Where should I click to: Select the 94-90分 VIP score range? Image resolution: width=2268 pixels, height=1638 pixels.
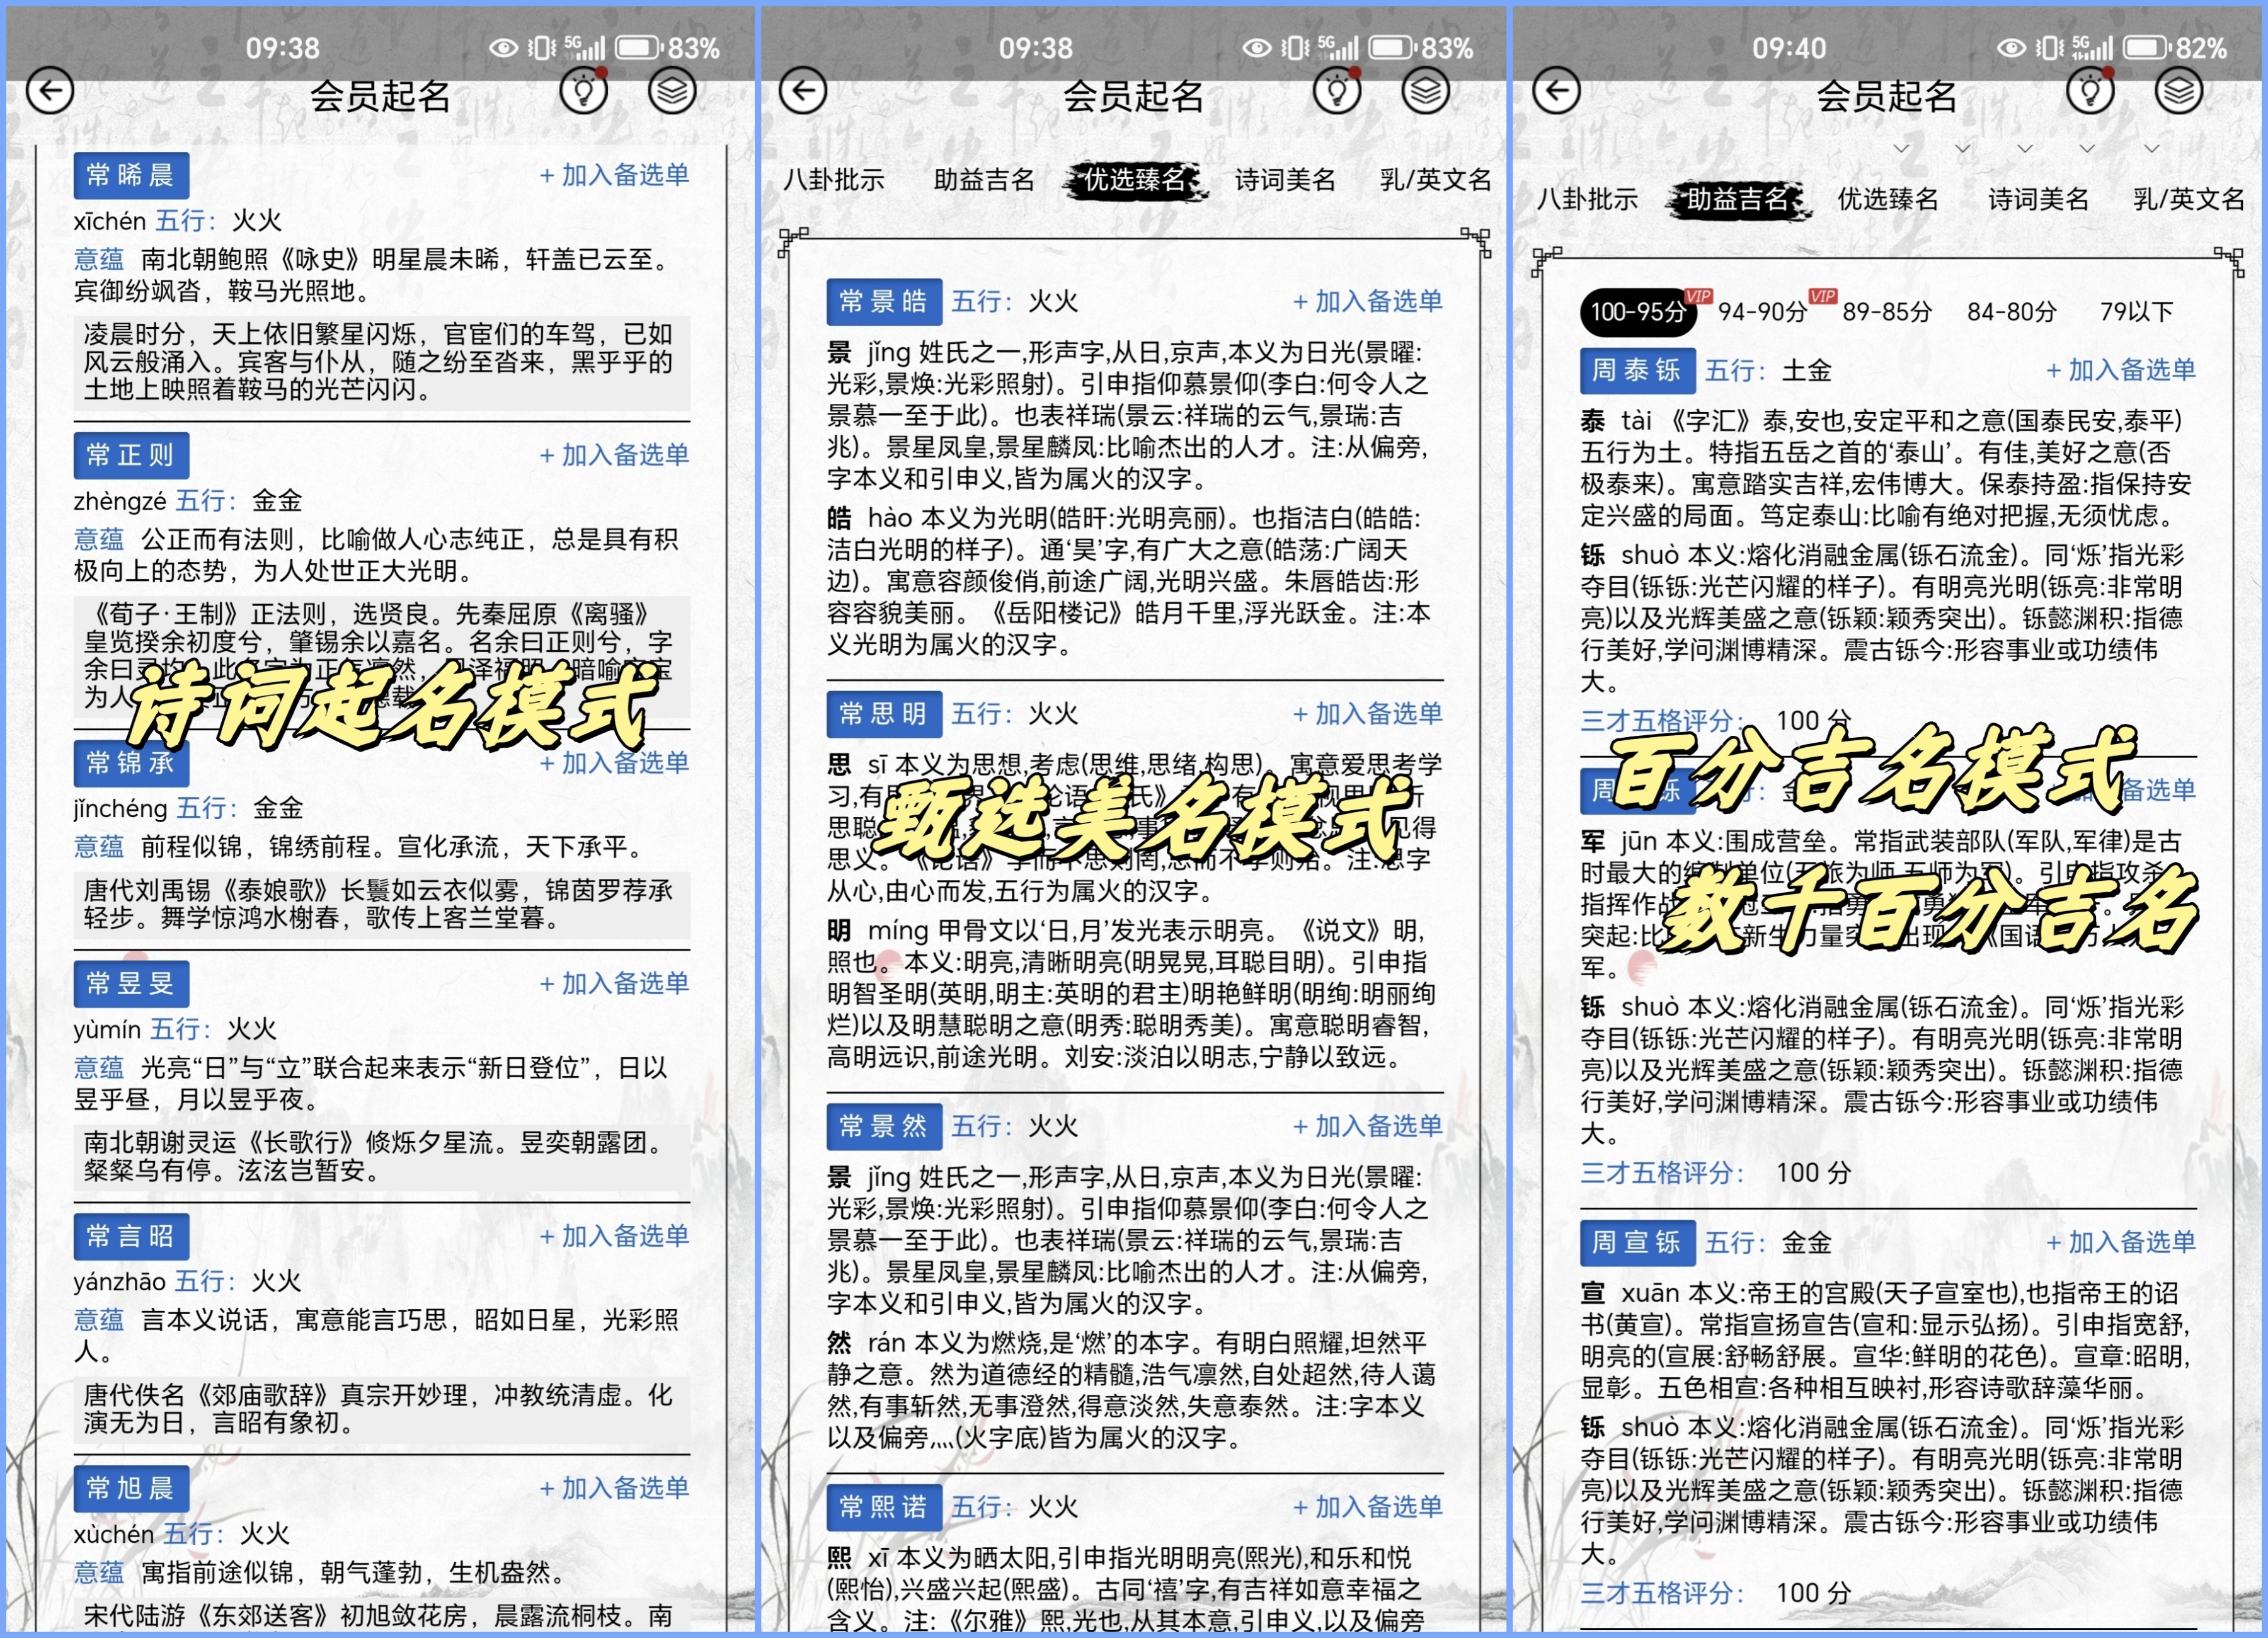coord(1762,312)
